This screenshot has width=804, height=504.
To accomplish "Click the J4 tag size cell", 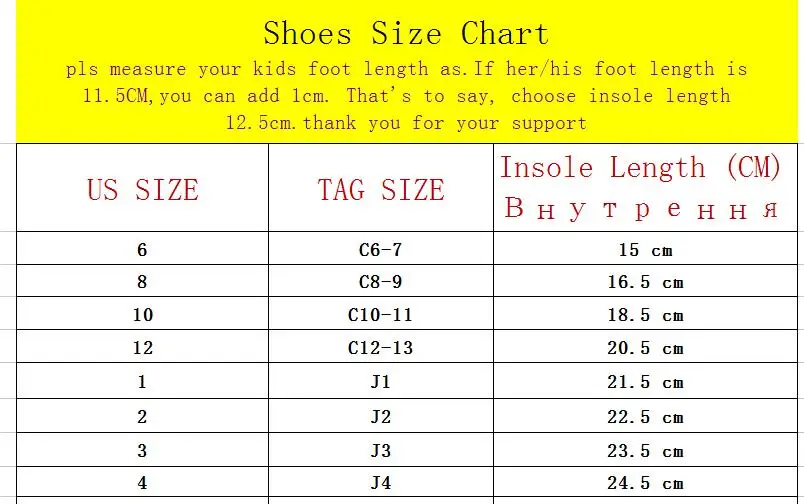I will [380, 483].
